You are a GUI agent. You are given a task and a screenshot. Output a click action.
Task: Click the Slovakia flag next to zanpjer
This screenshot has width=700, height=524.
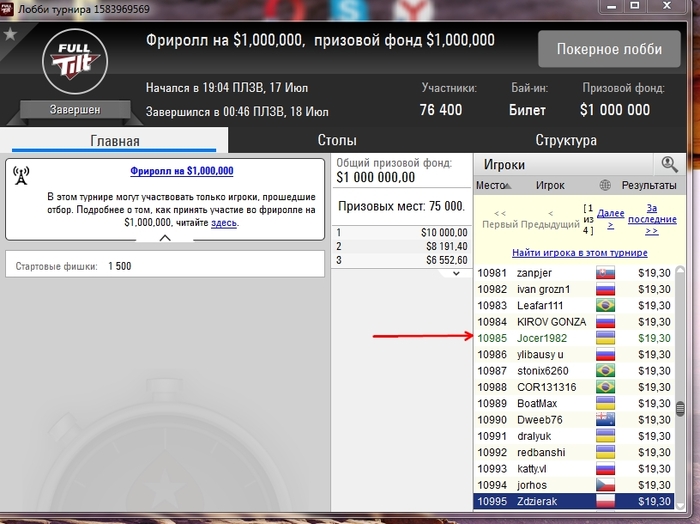(x=605, y=273)
